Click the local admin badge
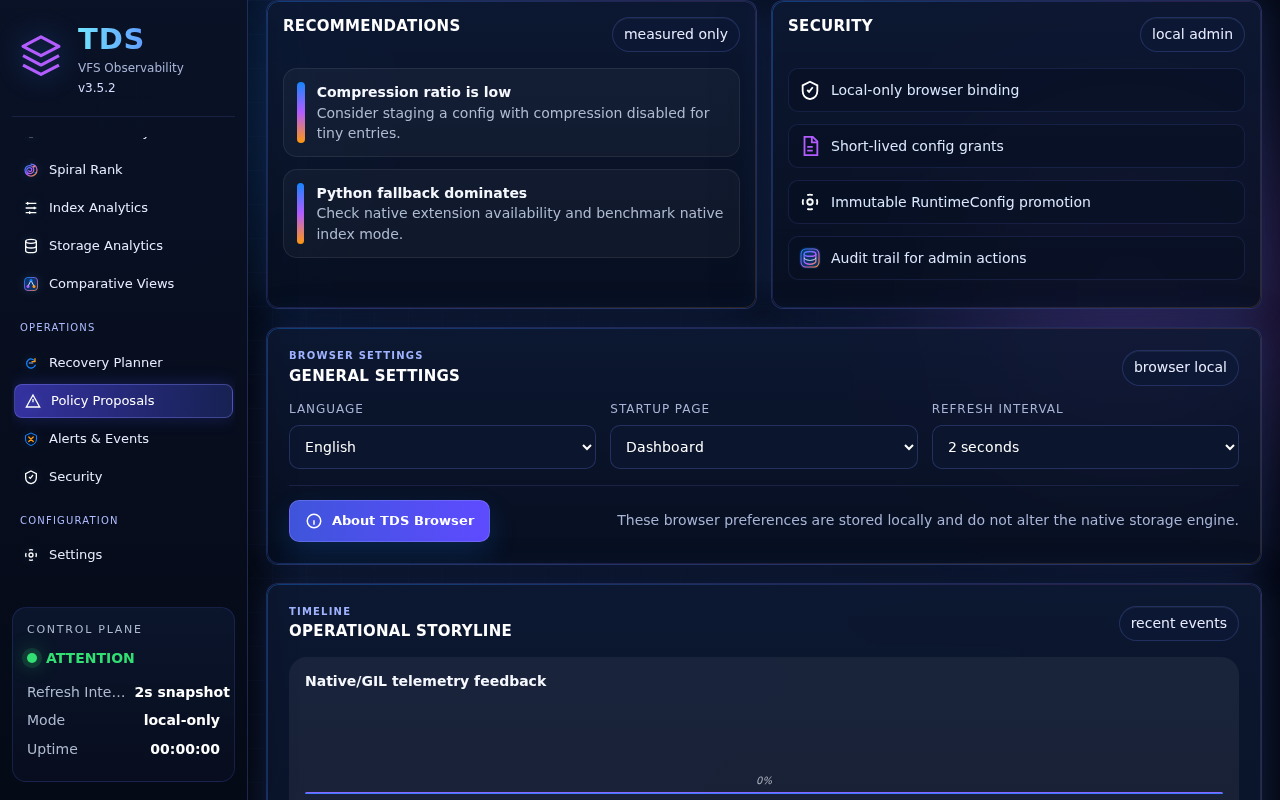Screen dimensions: 1280x800 click(x=1192, y=34)
